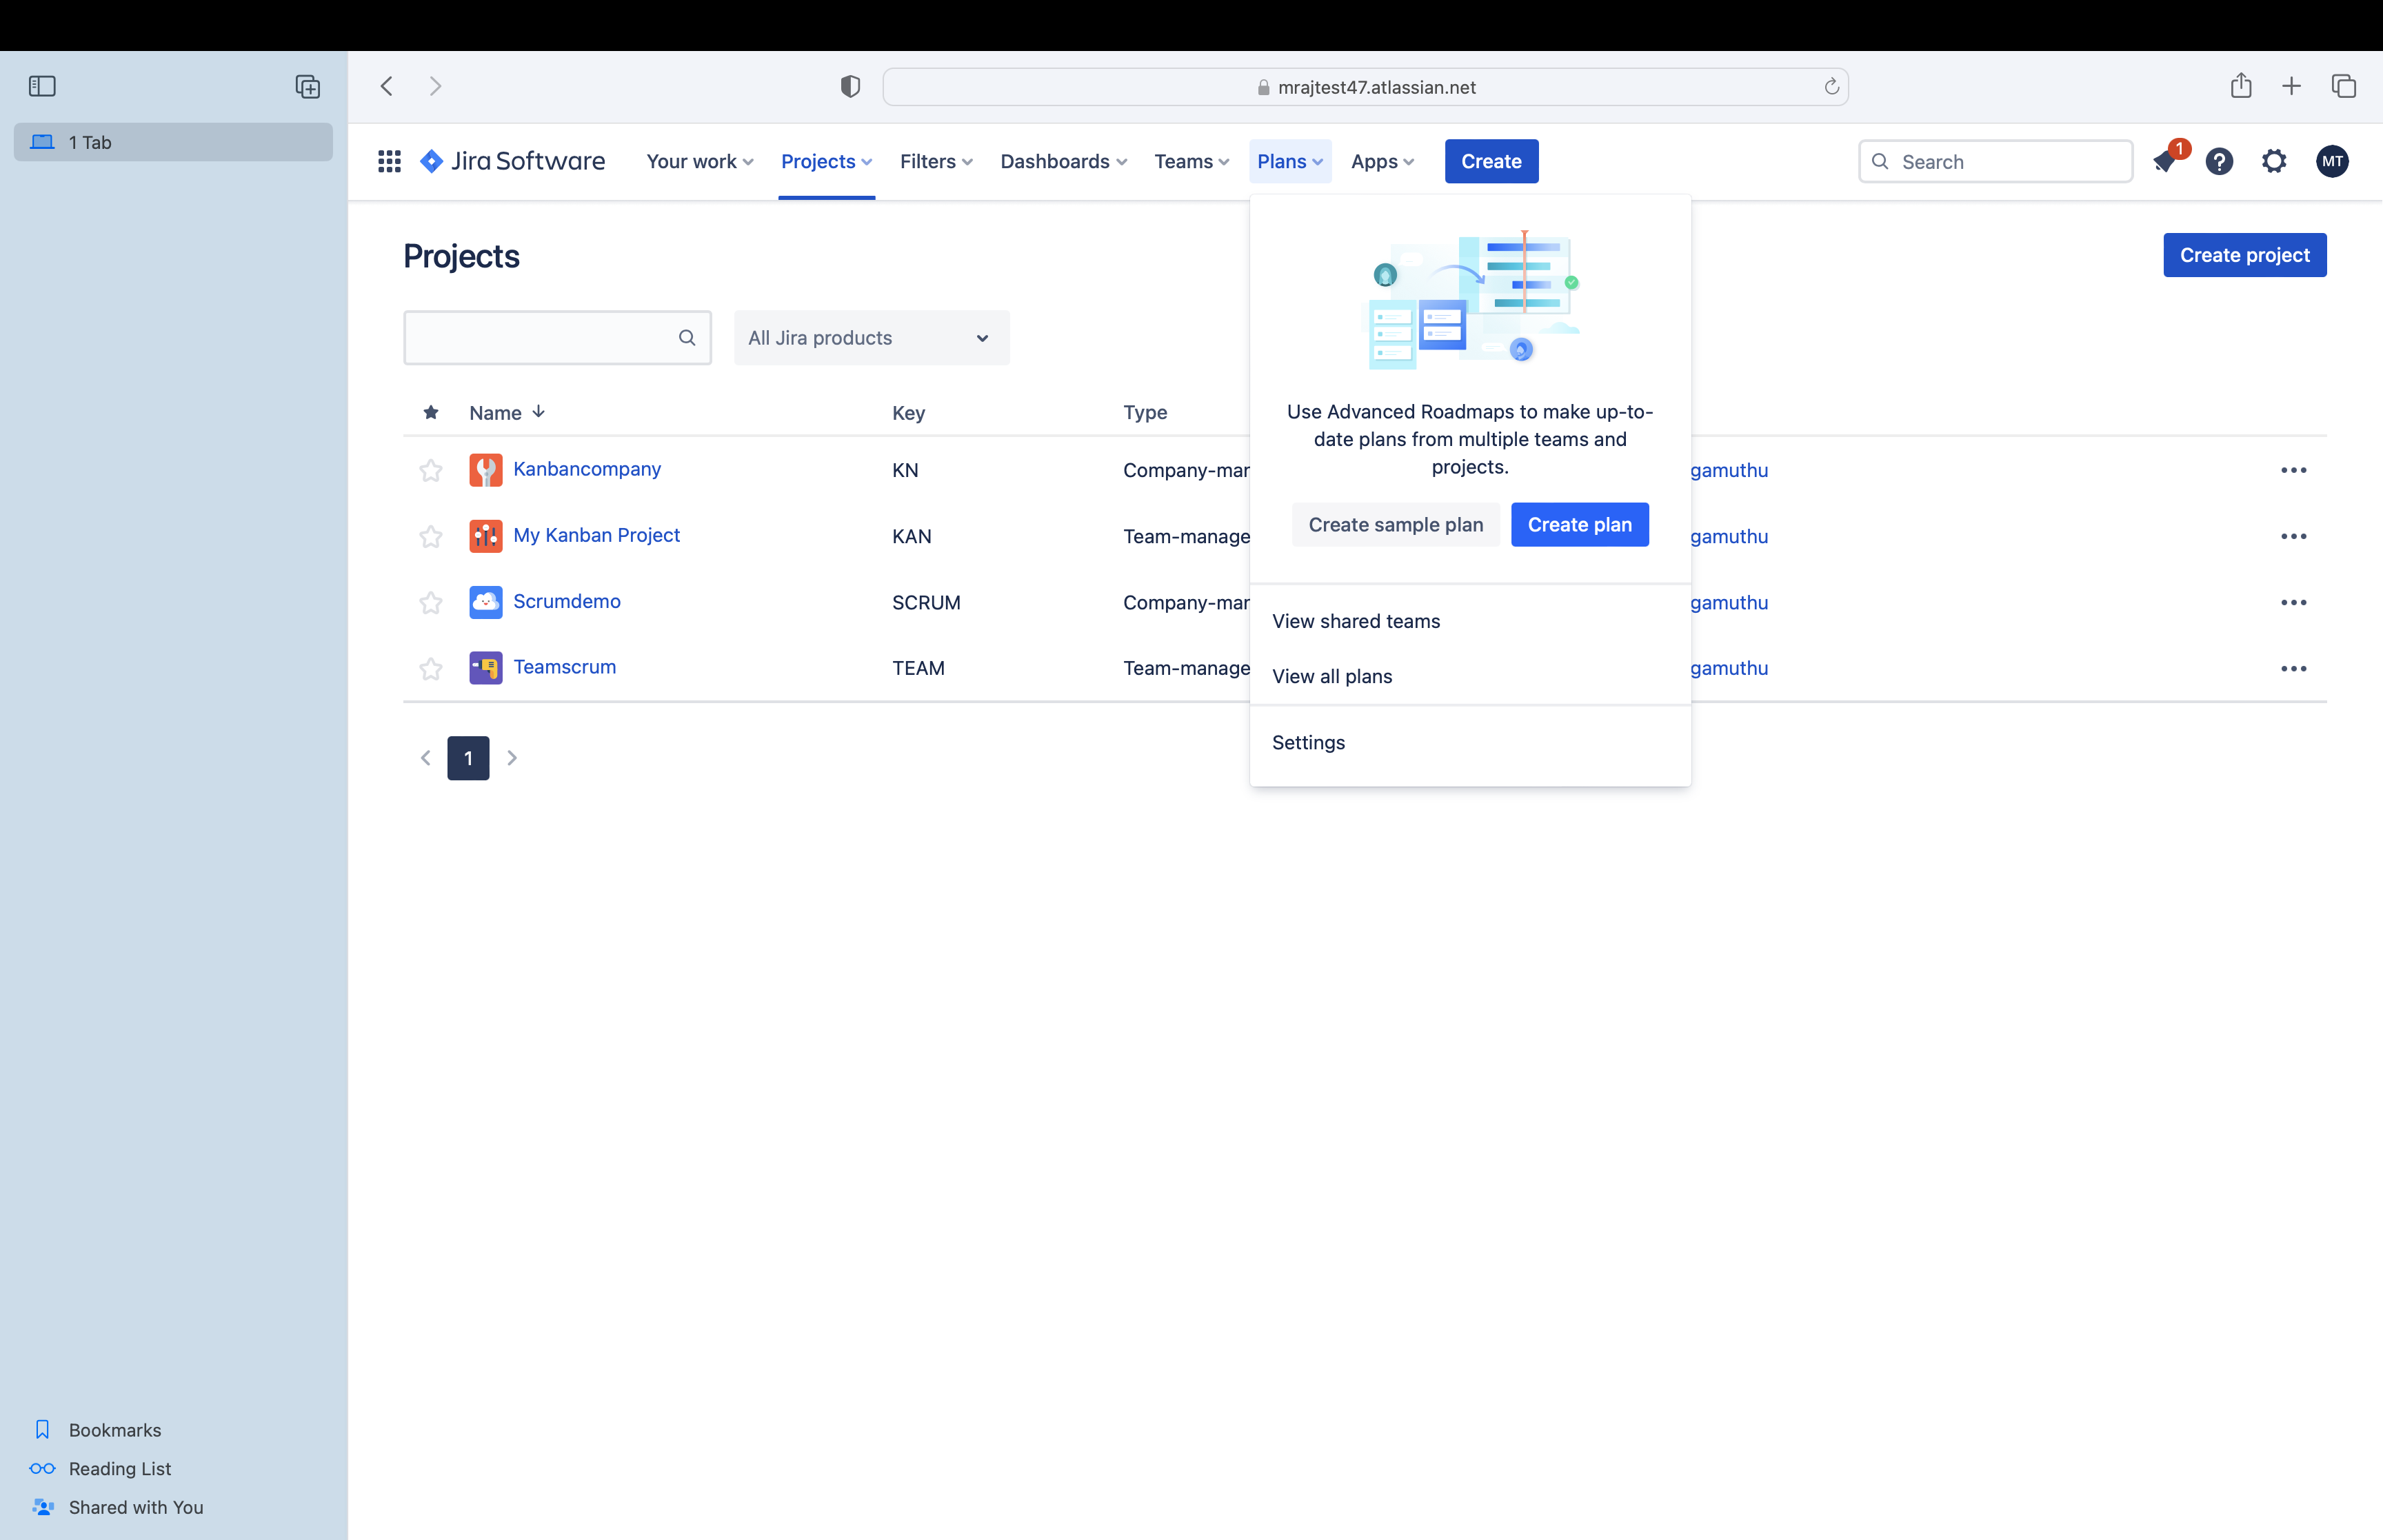Image resolution: width=2383 pixels, height=1540 pixels.
Task: Click the Create plan button
Action: 1579,524
